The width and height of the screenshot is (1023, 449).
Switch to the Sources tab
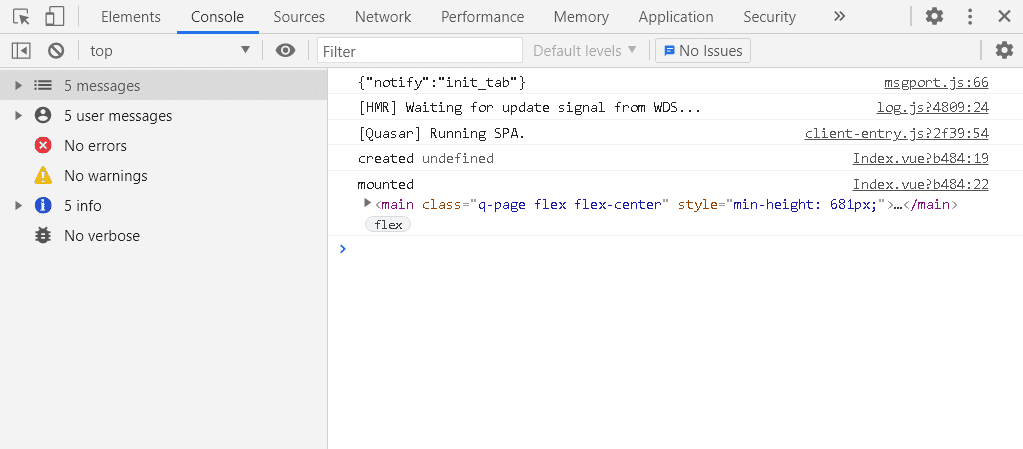click(x=299, y=17)
